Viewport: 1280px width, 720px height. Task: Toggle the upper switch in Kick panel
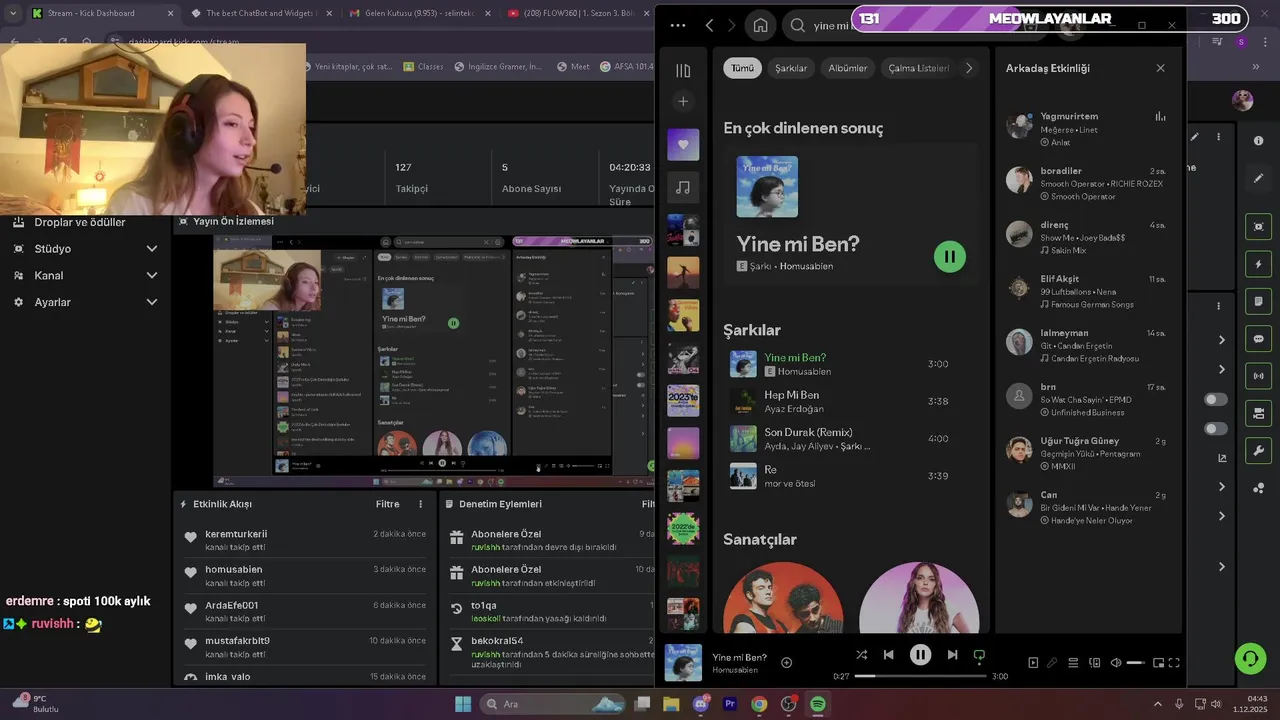[1215, 399]
